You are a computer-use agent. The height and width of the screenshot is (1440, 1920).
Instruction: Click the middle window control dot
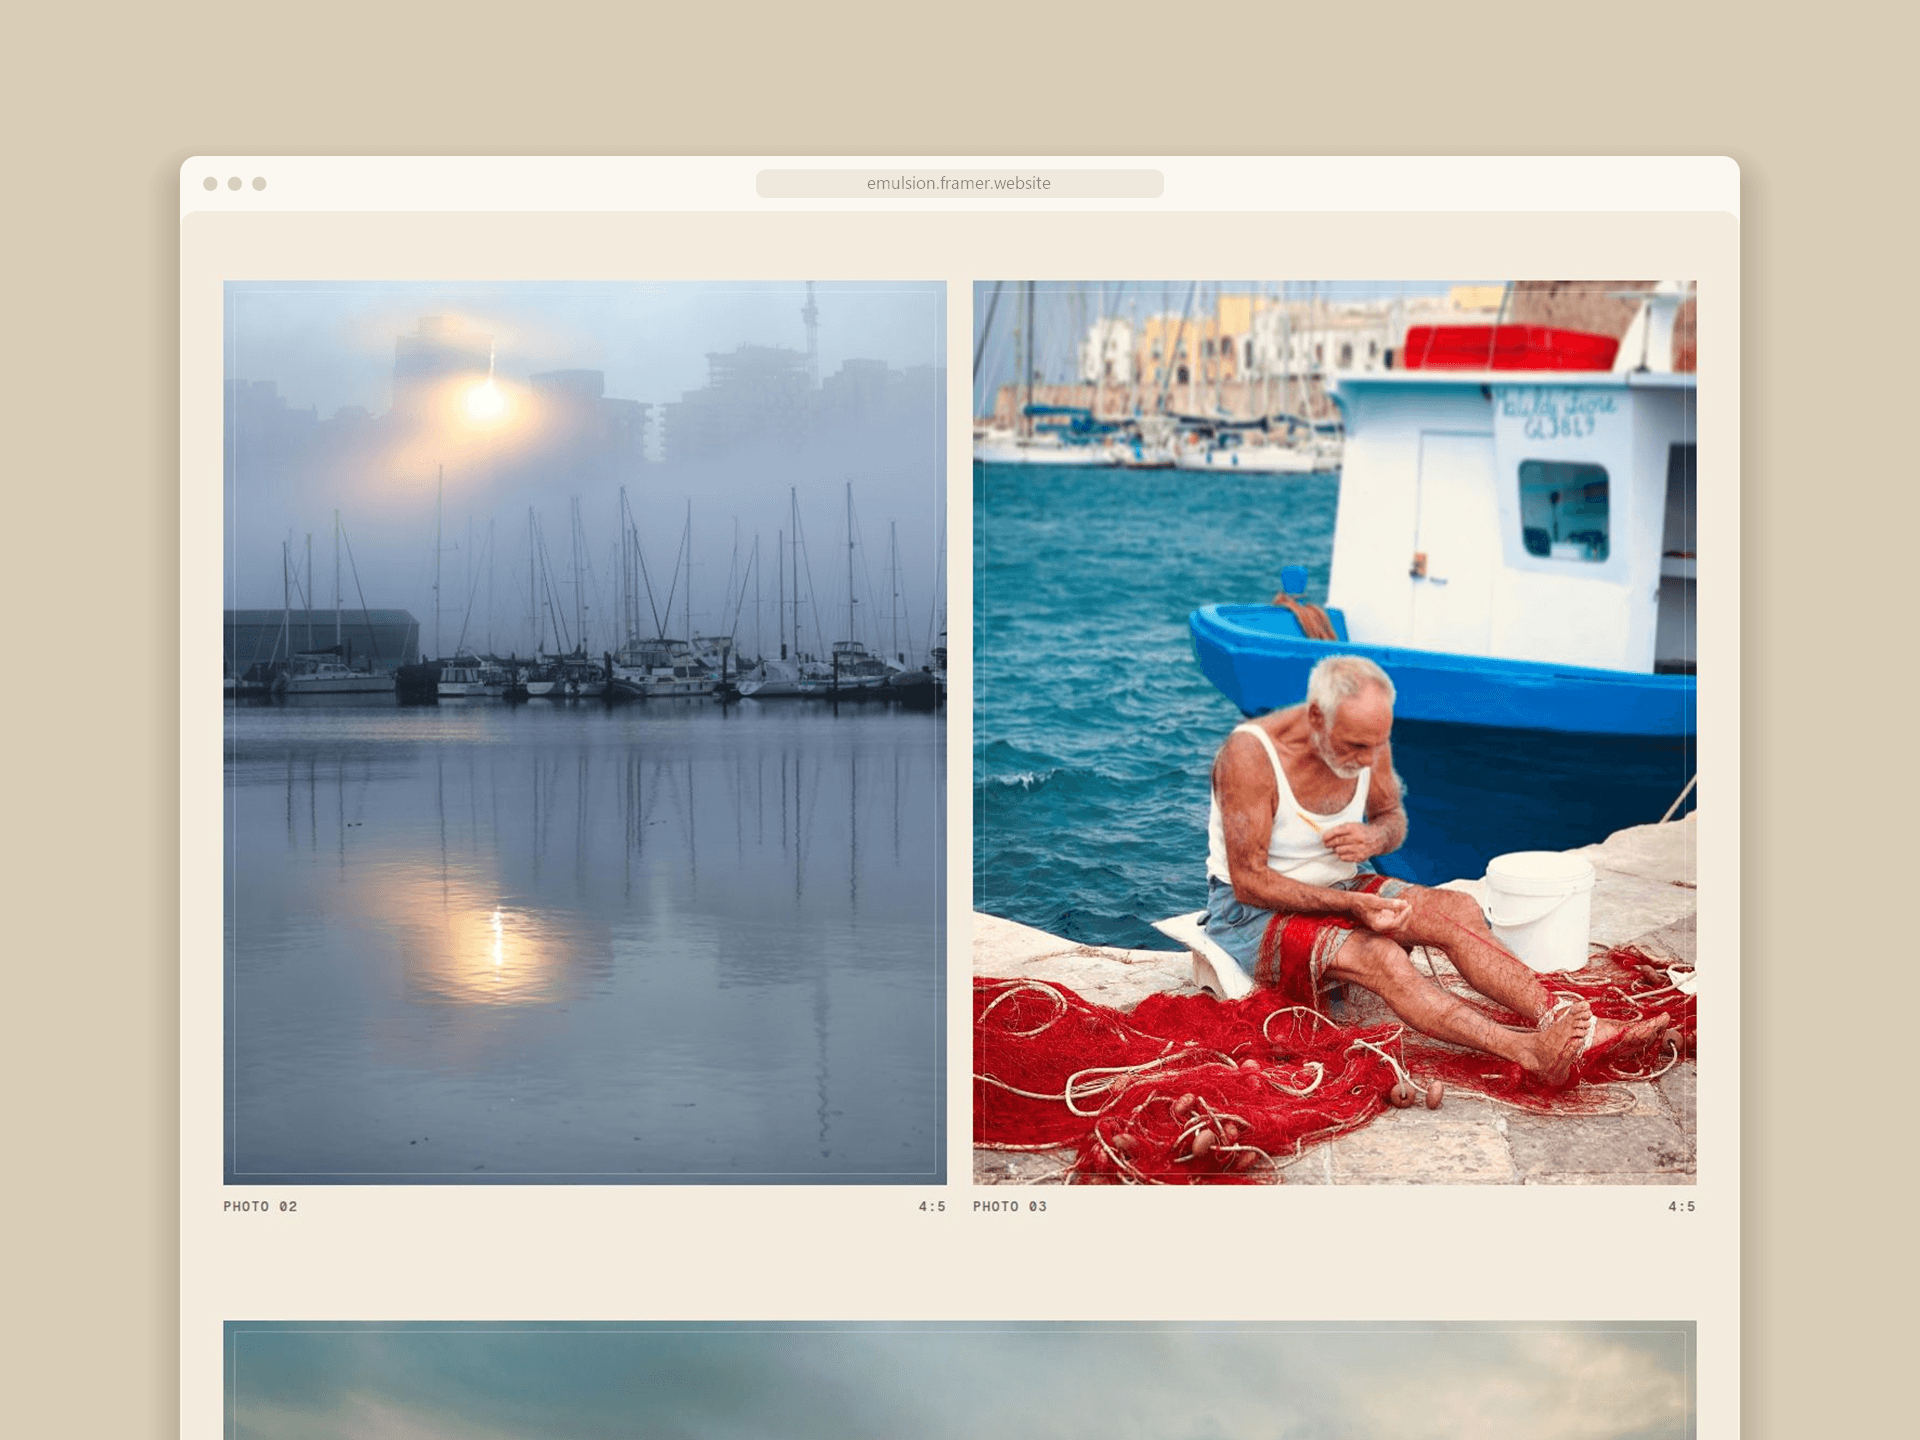point(235,183)
